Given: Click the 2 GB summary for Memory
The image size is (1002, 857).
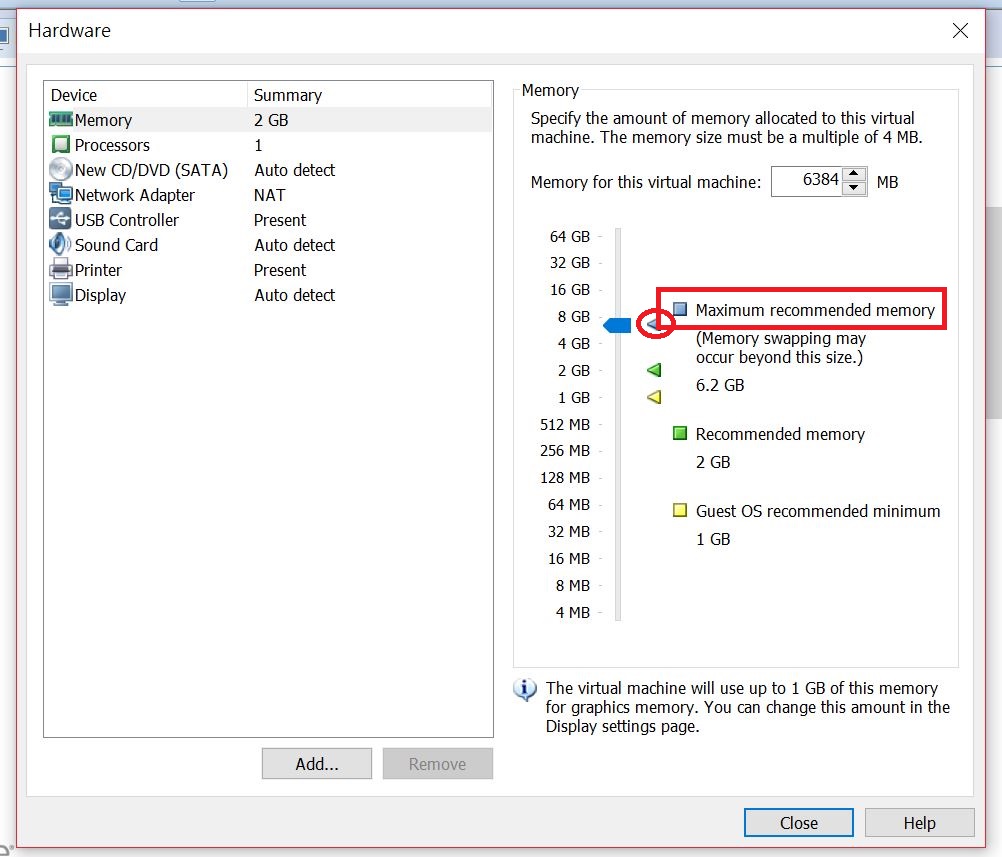Looking at the screenshot, I should click(x=271, y=120).
